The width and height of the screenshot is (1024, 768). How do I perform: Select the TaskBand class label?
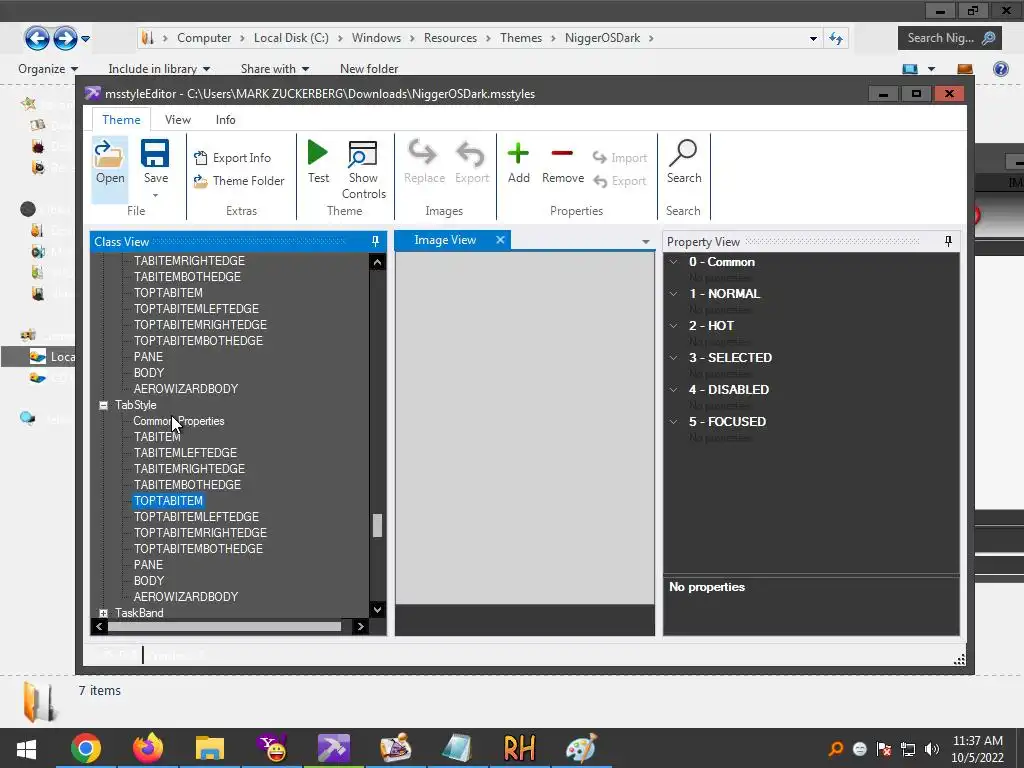point(139,613)
